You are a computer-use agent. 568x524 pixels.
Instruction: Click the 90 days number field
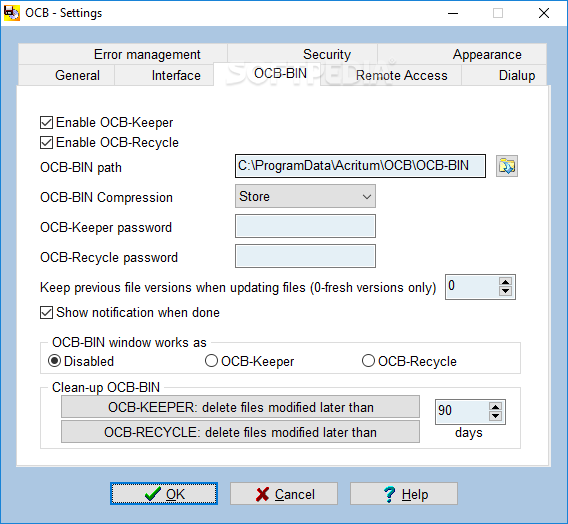coord(462,411)
